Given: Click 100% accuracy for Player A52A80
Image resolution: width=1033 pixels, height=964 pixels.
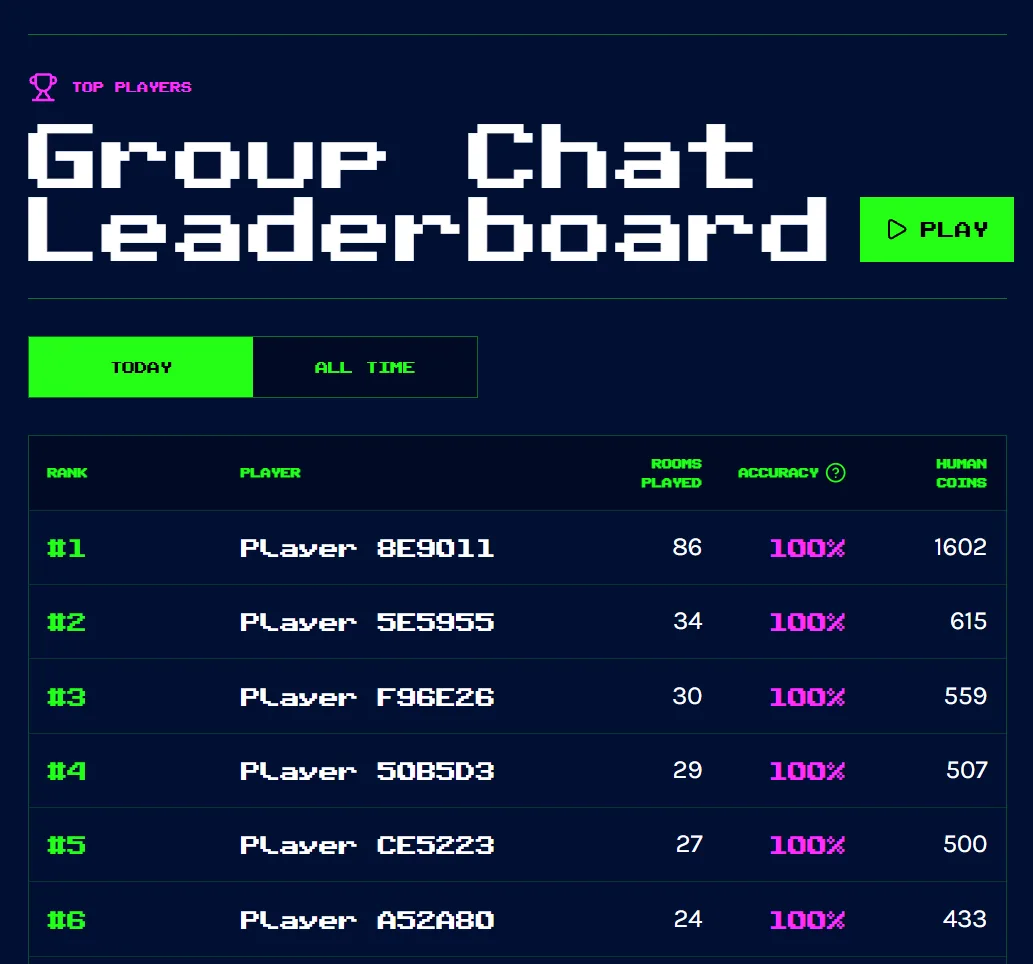Looking at the screenshot, I should 808,919.
